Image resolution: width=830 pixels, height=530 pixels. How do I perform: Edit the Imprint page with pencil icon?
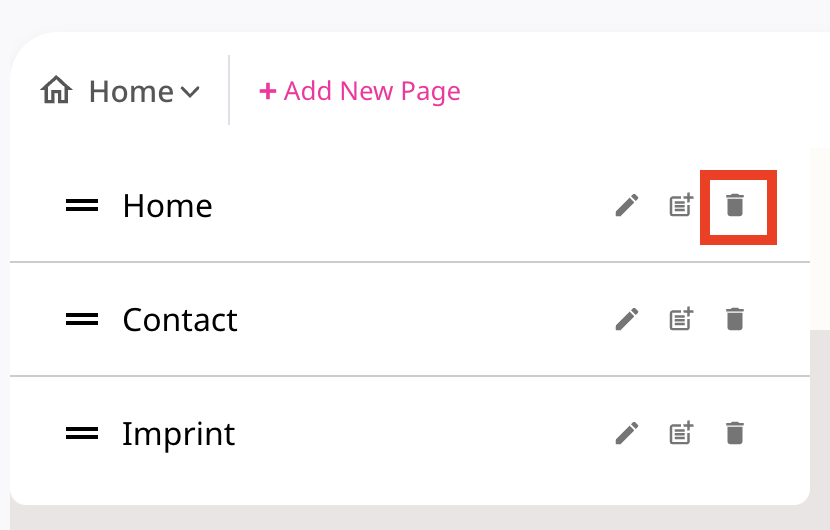pyautogui.click(x=627, y=433)
